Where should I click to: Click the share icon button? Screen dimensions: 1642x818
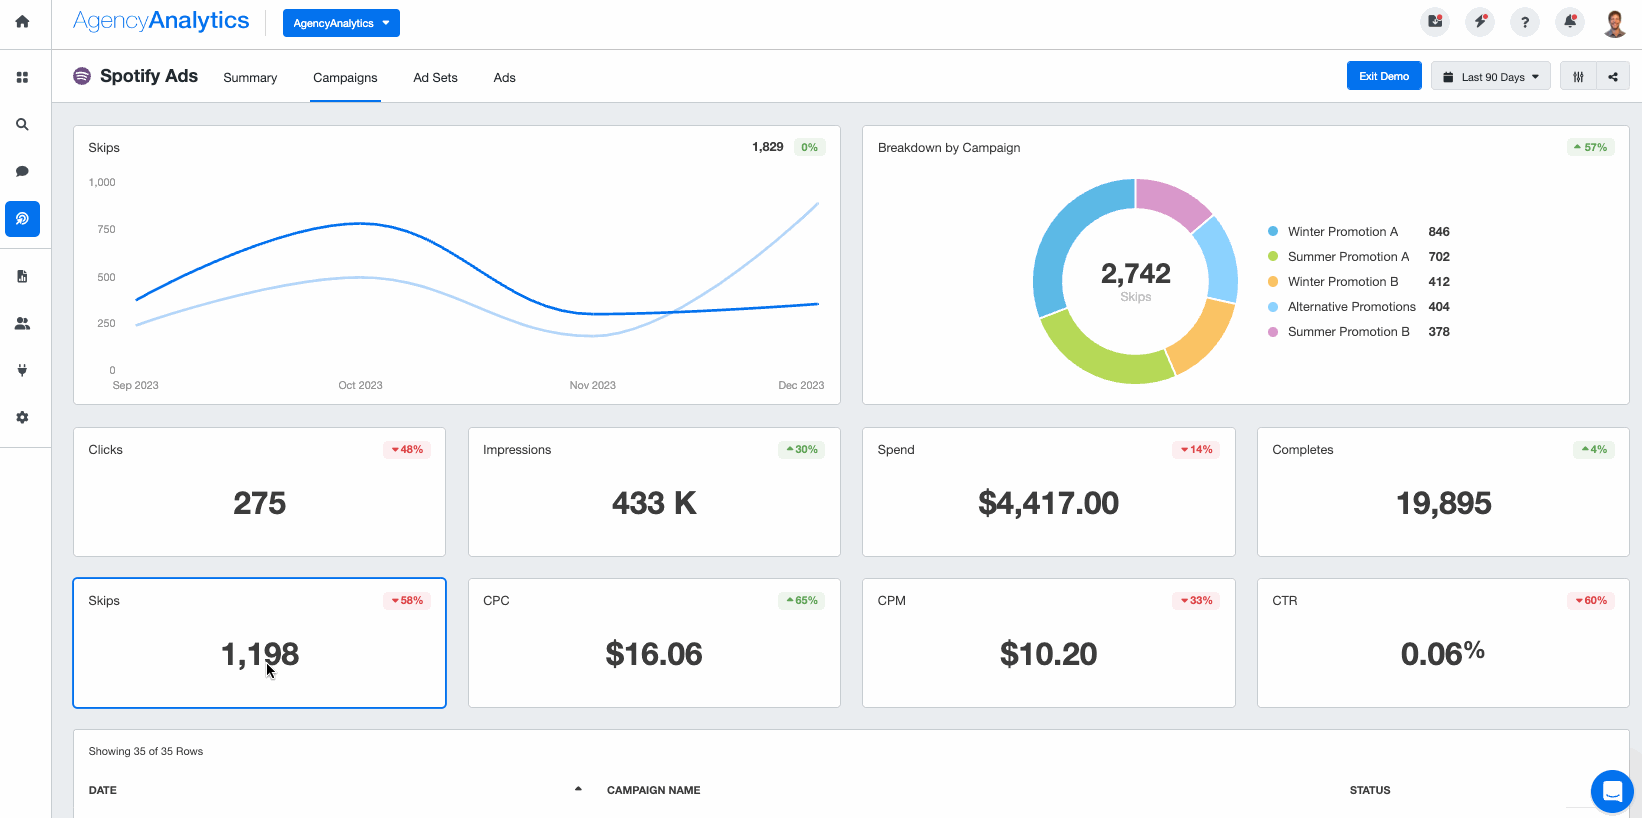[x=1612, y=77]
